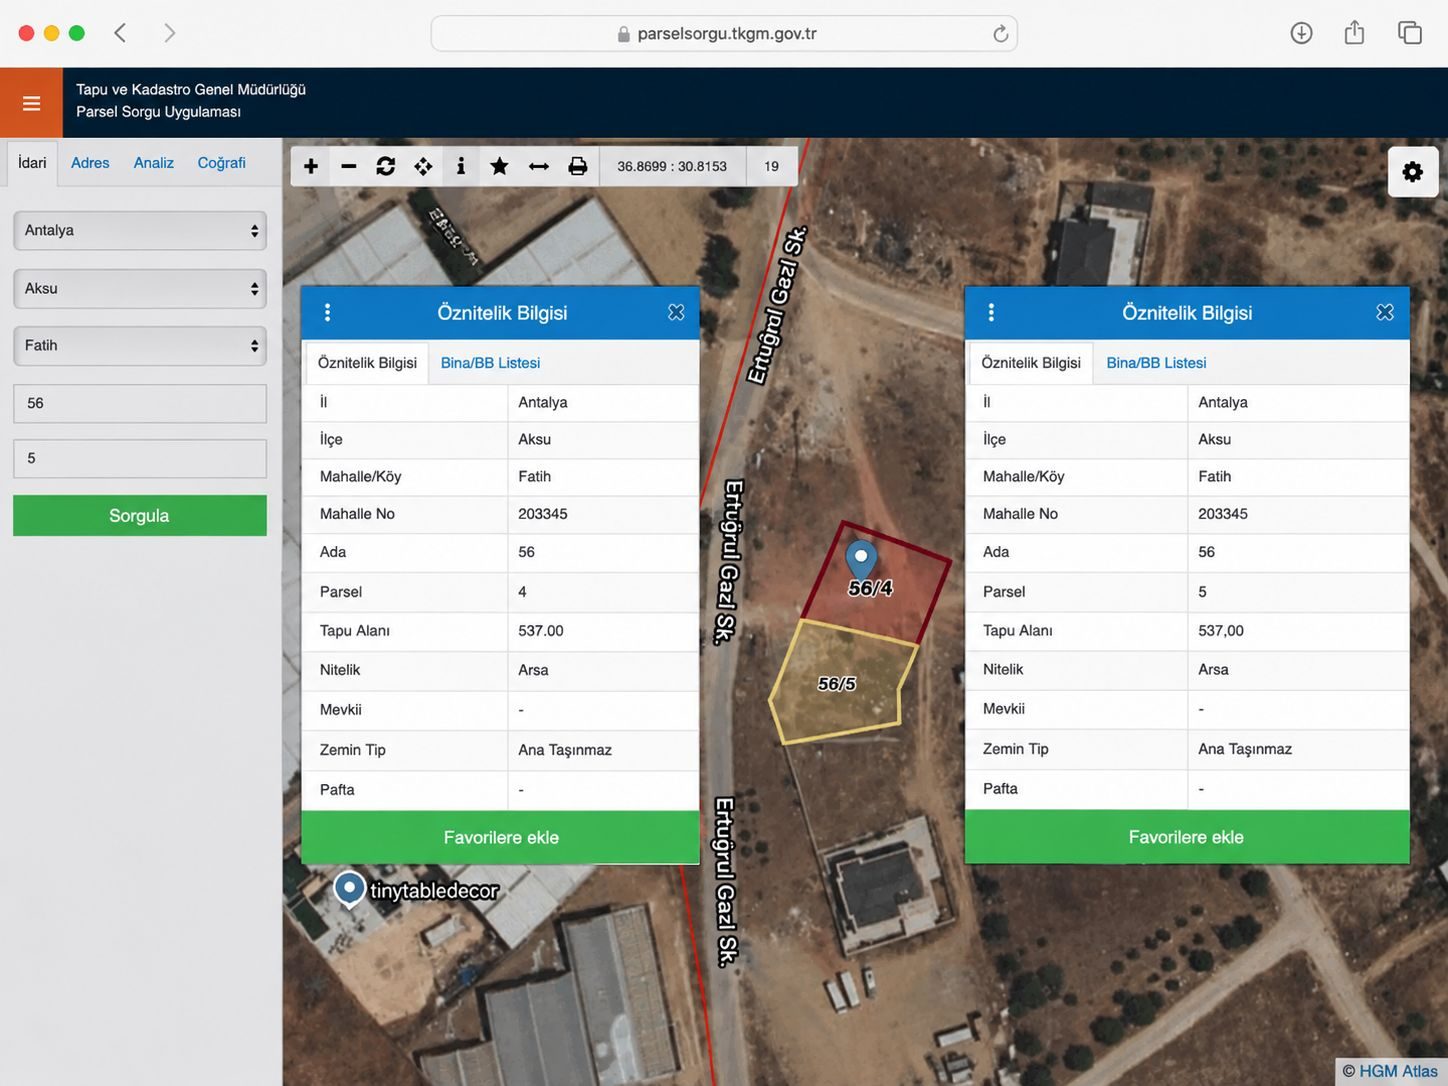Open Bina/BB Listesi tab in left panel
Viewport: 1448px width, 1086px height.
(x=491, y=363)
